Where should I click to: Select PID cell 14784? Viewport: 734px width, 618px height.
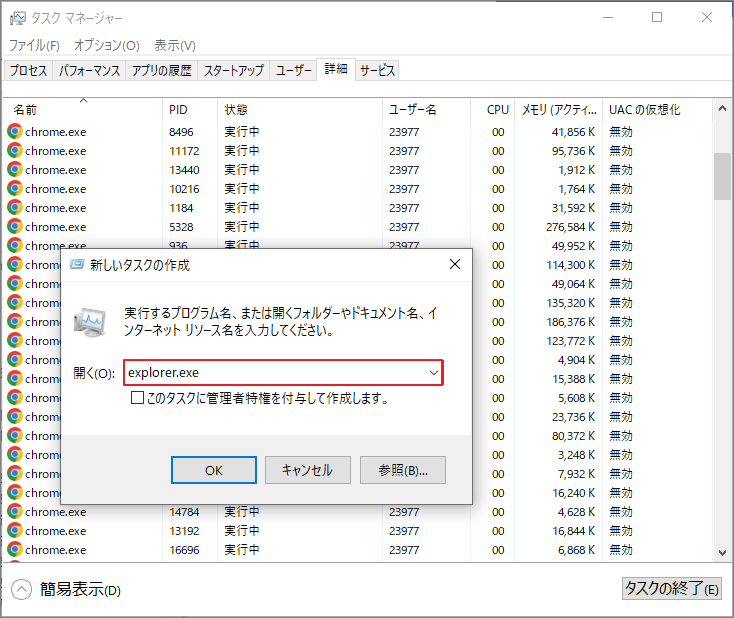[x=184, y=512]
